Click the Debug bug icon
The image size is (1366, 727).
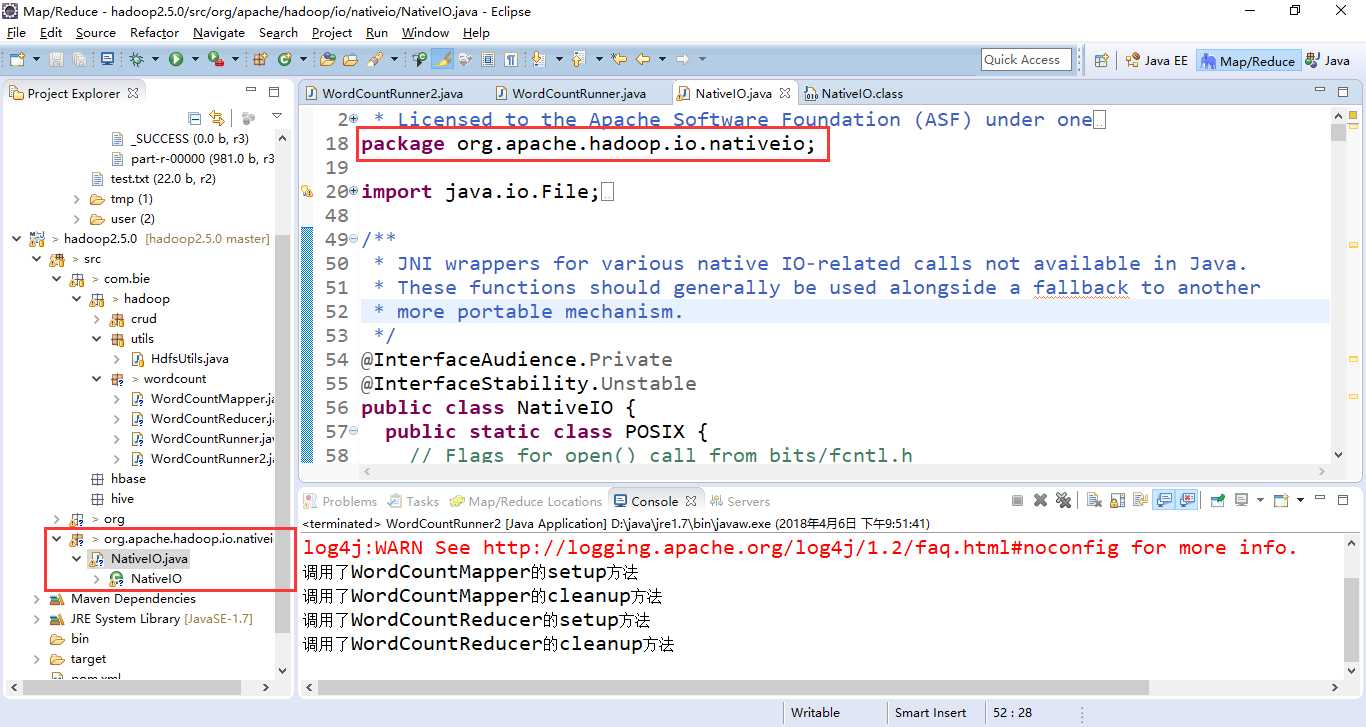pyautogui.click(x=137, y=60)
